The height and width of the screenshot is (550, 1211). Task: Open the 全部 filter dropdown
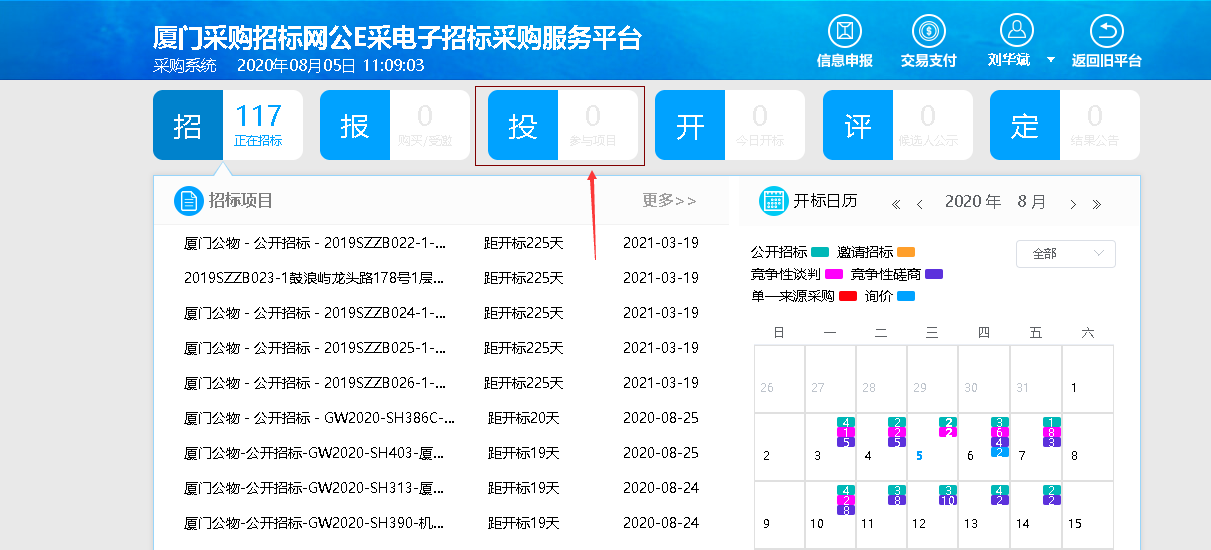[x=1065, y=254]
